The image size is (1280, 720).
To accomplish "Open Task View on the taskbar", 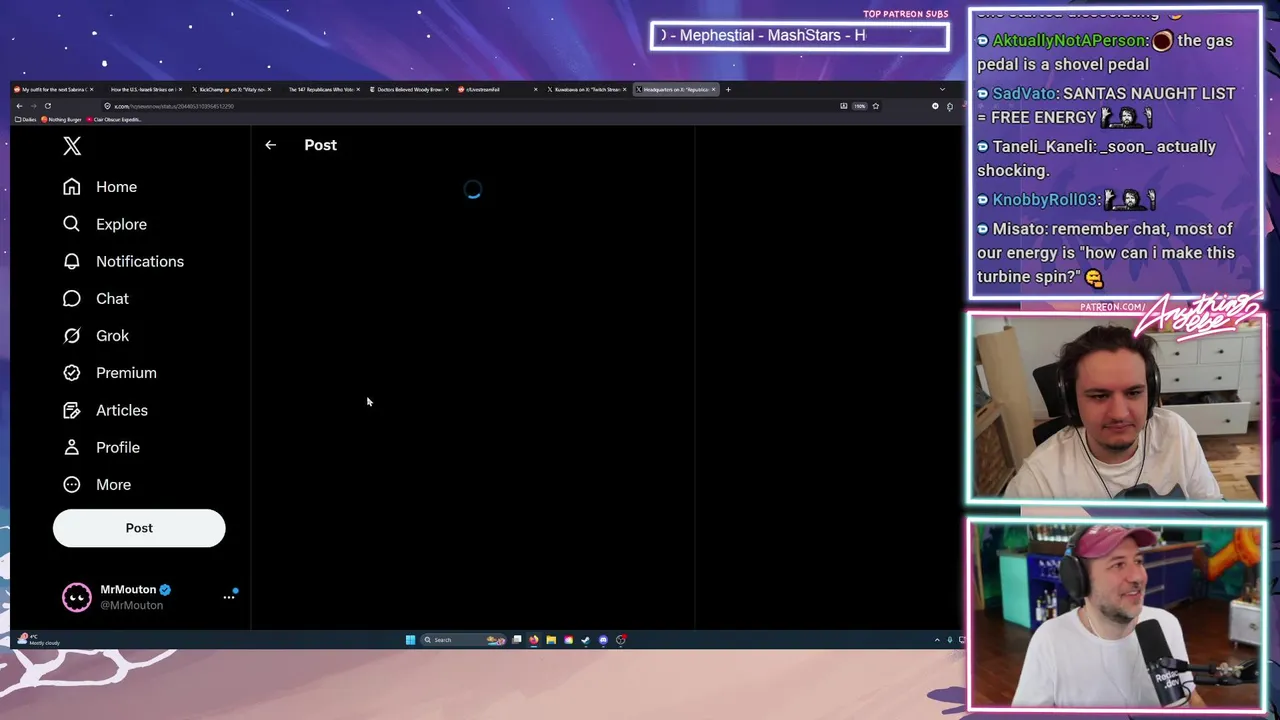I will [x=517, y=640].
